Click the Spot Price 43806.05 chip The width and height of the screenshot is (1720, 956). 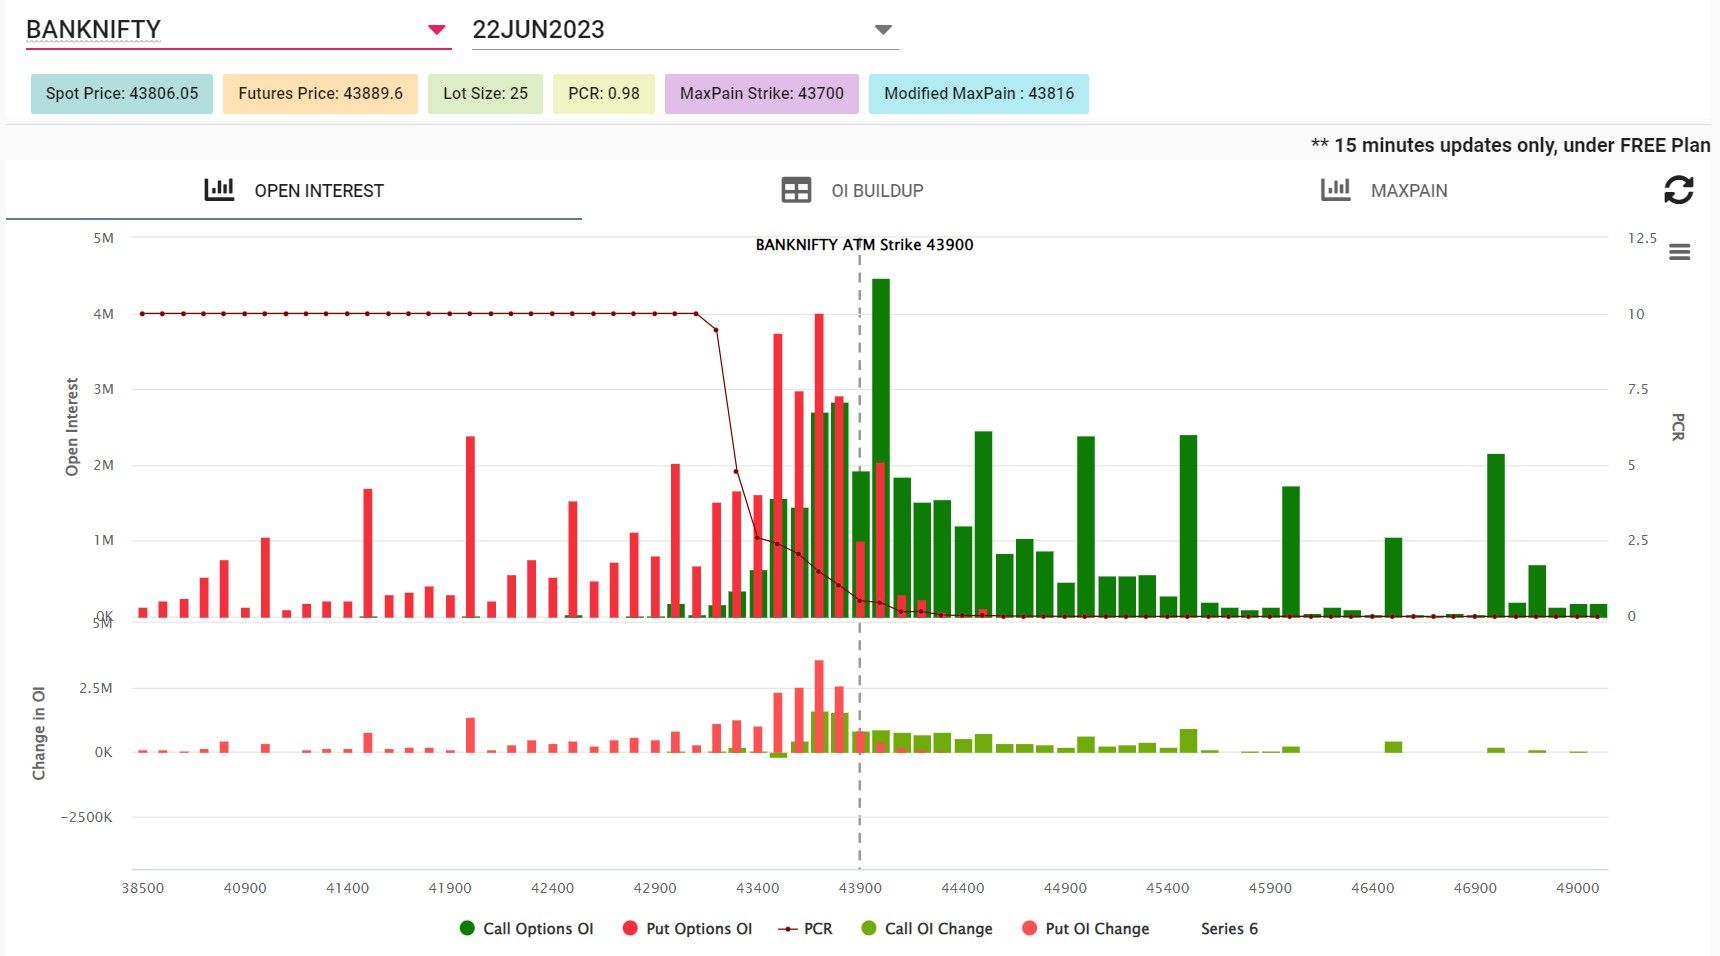point(122,94)
